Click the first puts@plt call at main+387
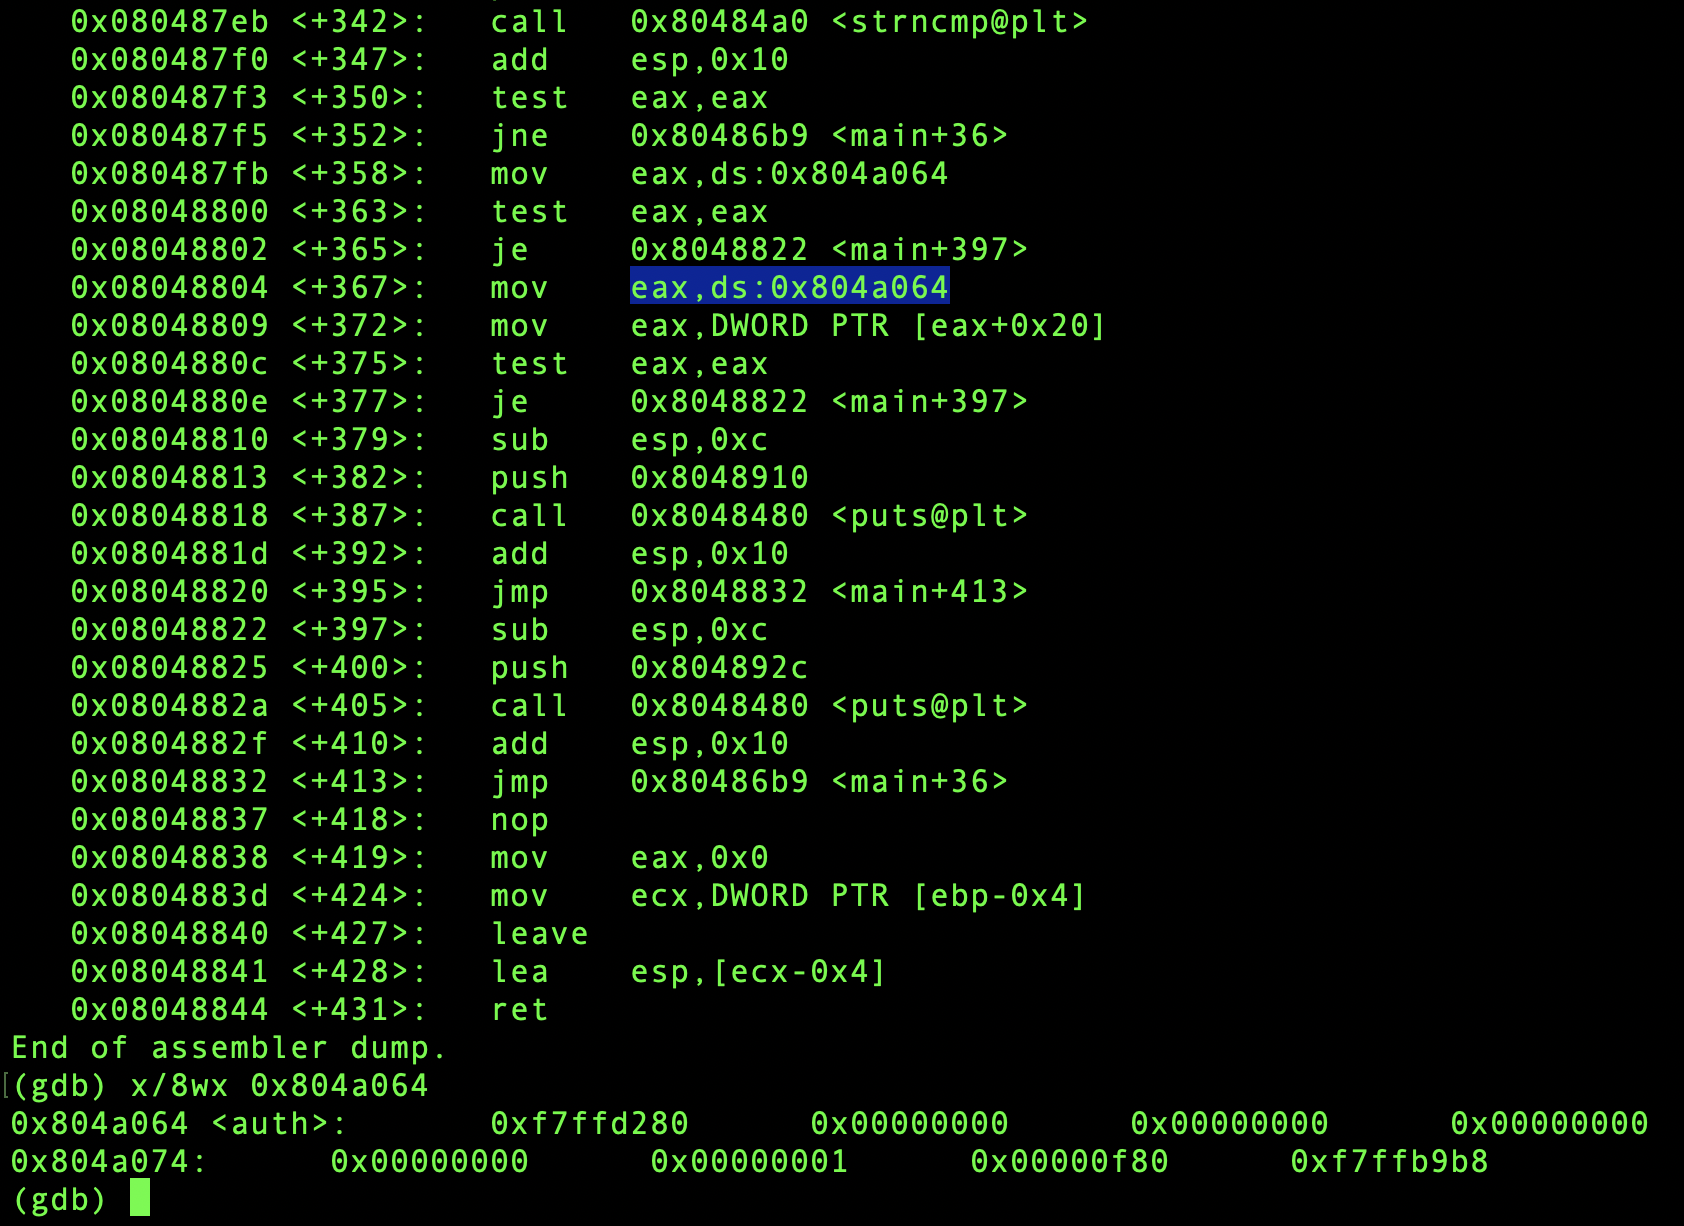1684x1226 pixels. (x=829, y=516)
